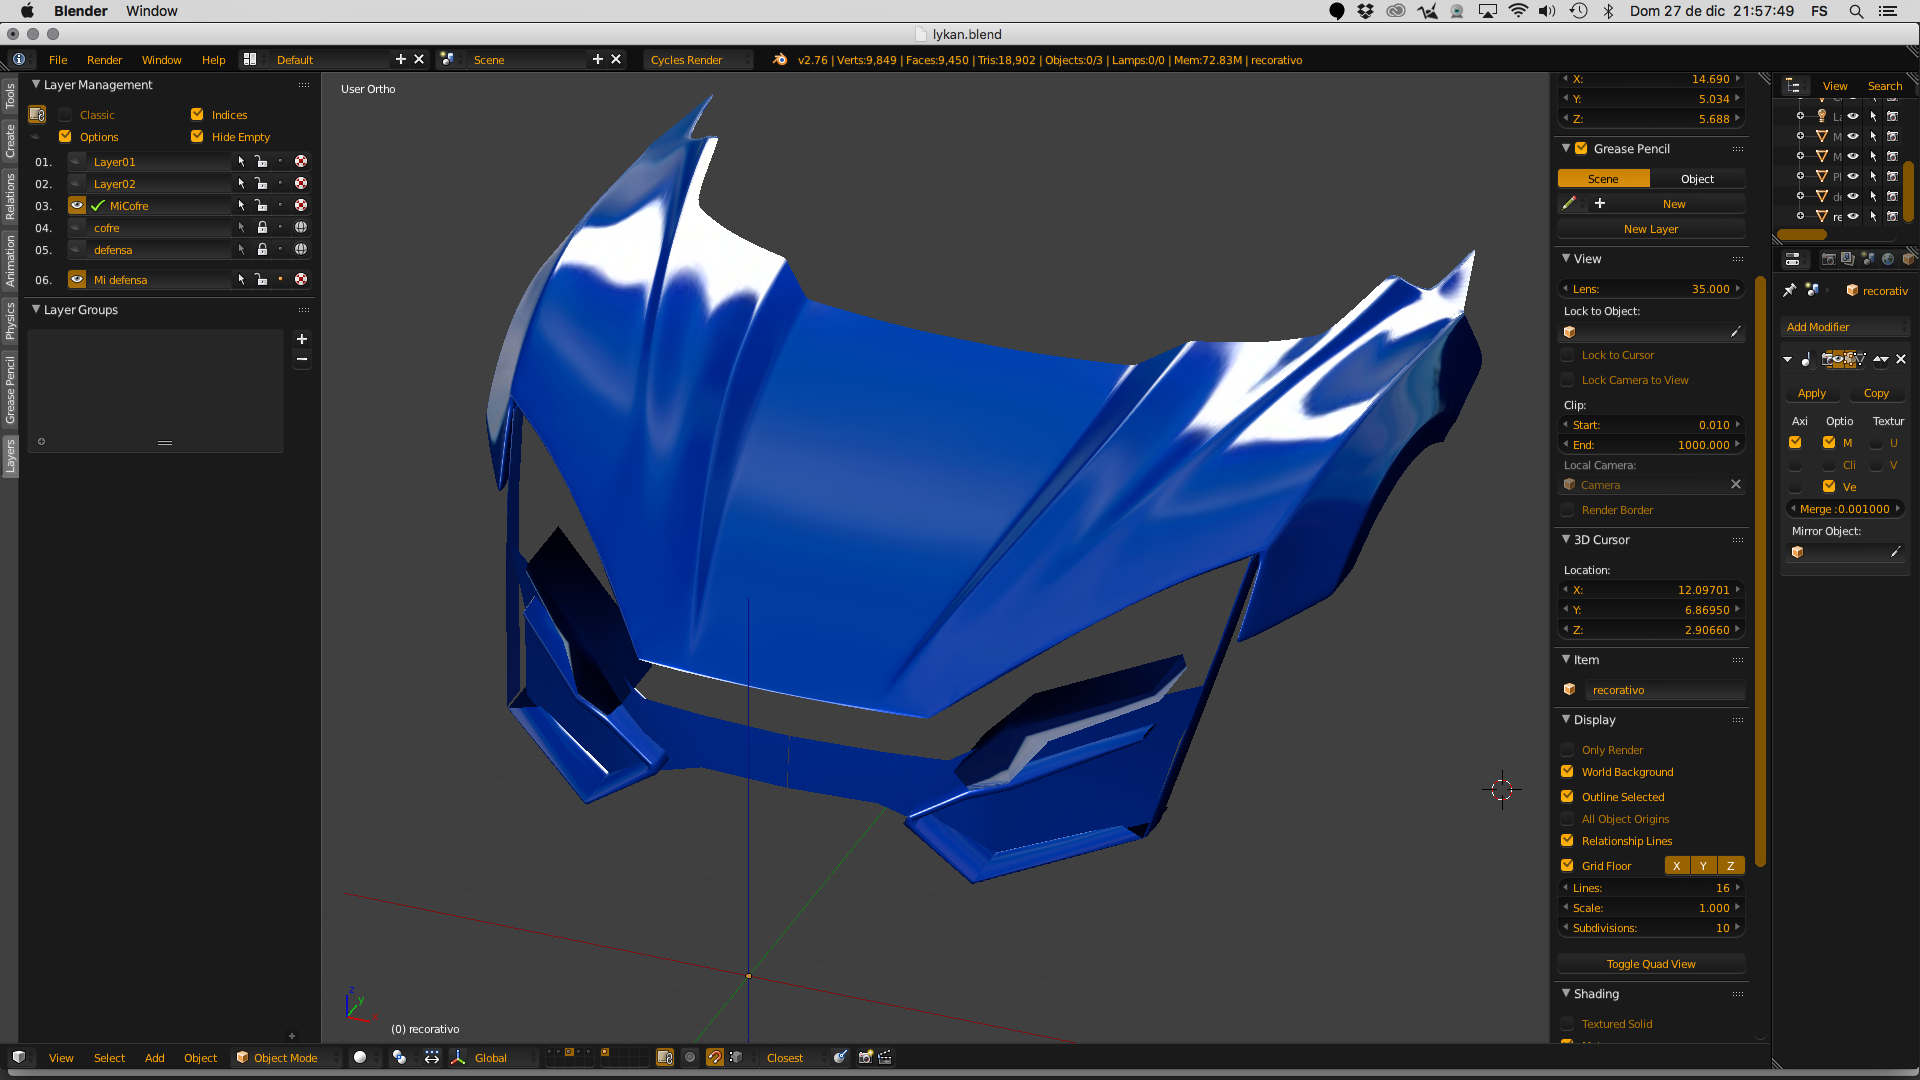
Task: Click the Render properties camera tab icon
Action: pos(1828,259)
